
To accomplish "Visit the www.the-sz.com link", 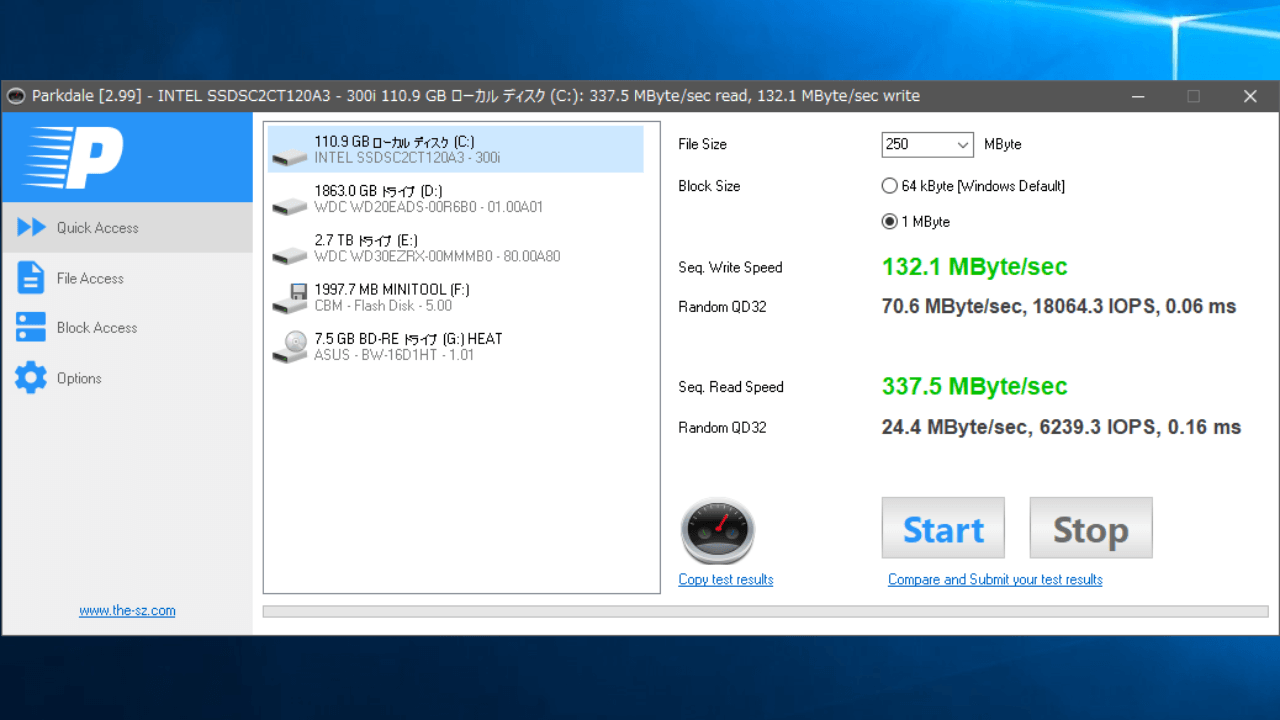I will click(127, 610).
